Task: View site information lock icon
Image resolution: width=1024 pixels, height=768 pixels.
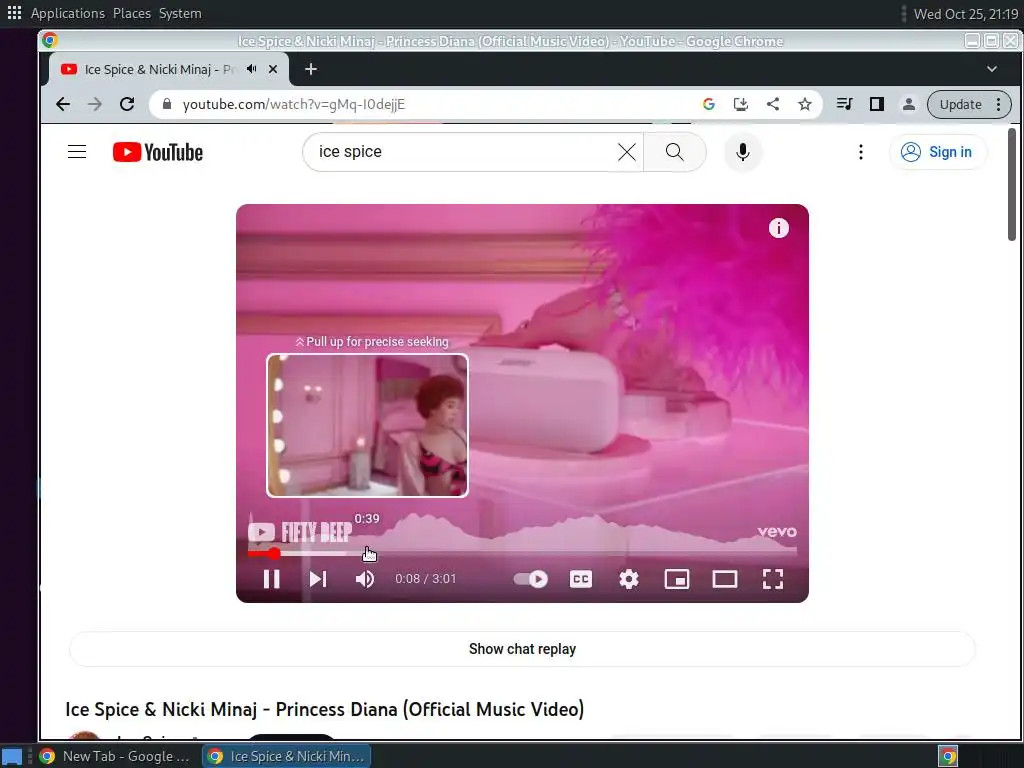Action: 167,104
